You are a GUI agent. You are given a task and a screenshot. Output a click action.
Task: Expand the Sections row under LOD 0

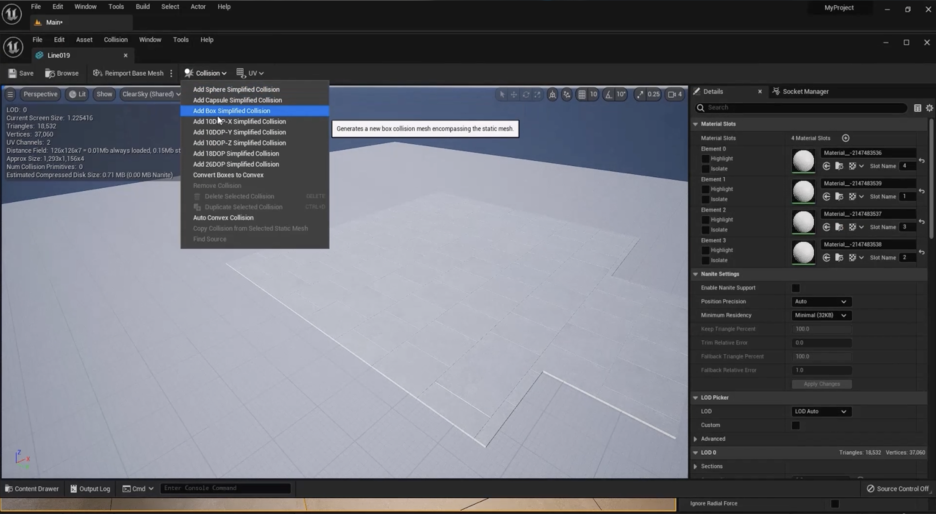click(x=695, y=466)
